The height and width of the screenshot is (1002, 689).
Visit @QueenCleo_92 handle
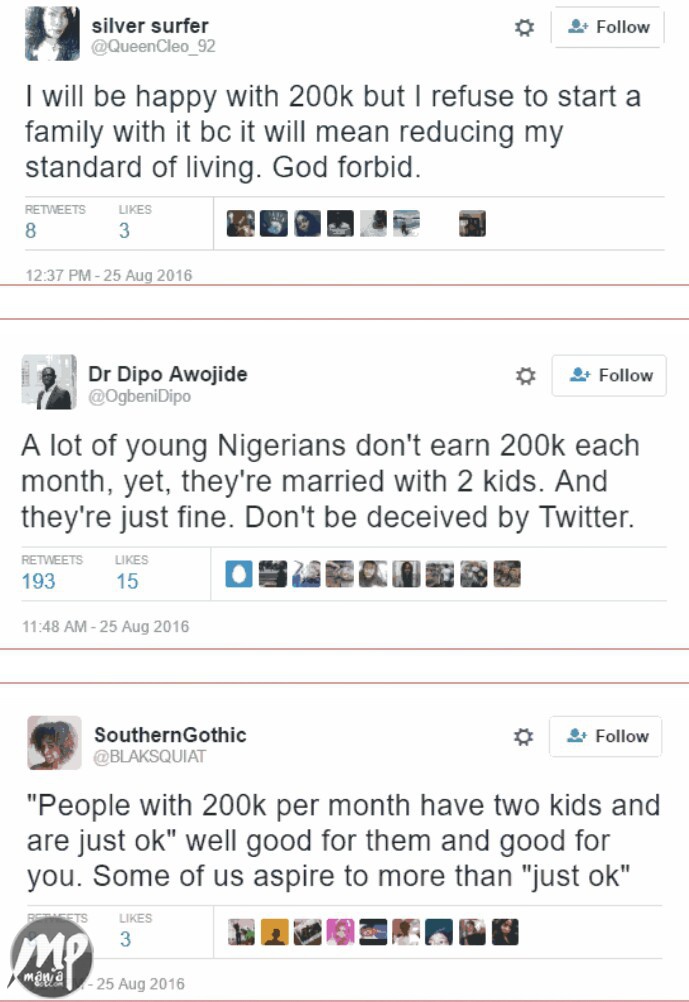pos(153,46)
